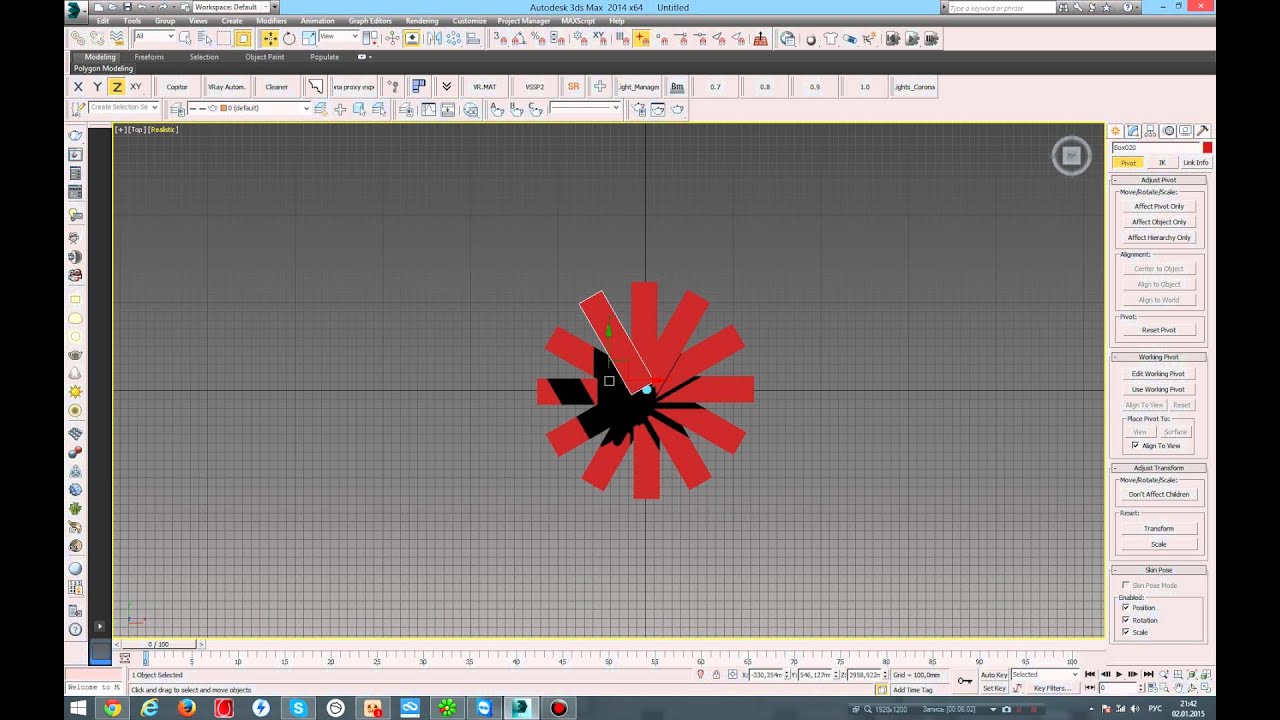Switch to the Freeform ribbon tab

149,57
